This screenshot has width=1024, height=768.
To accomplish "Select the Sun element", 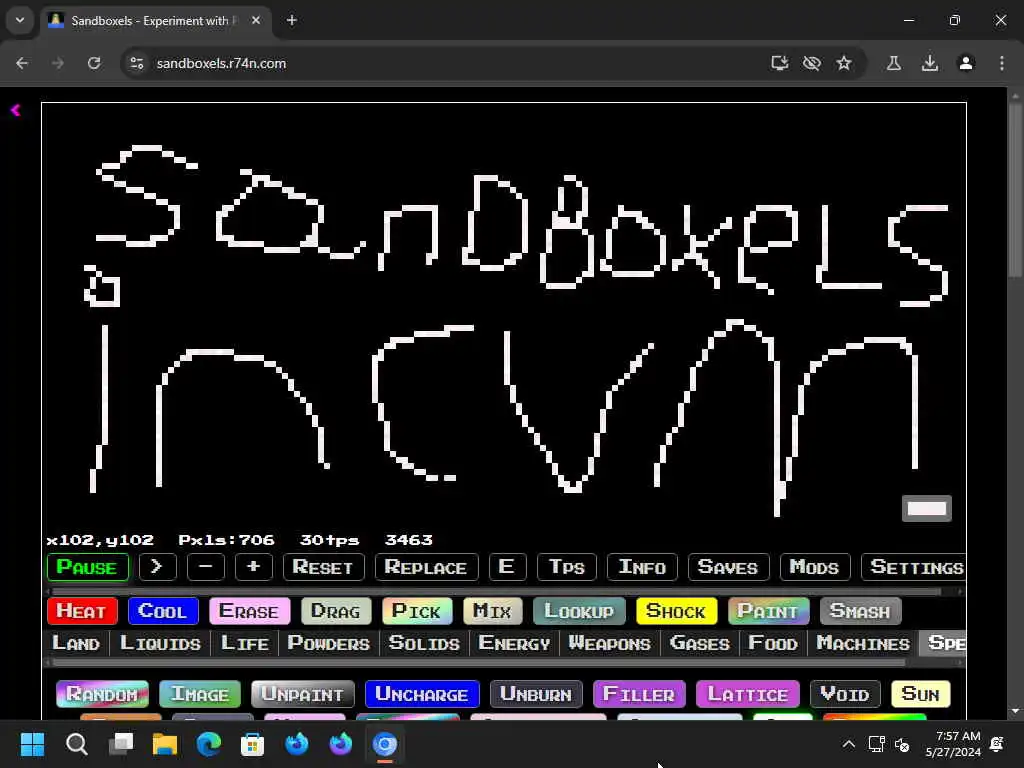I will [921, 694].
